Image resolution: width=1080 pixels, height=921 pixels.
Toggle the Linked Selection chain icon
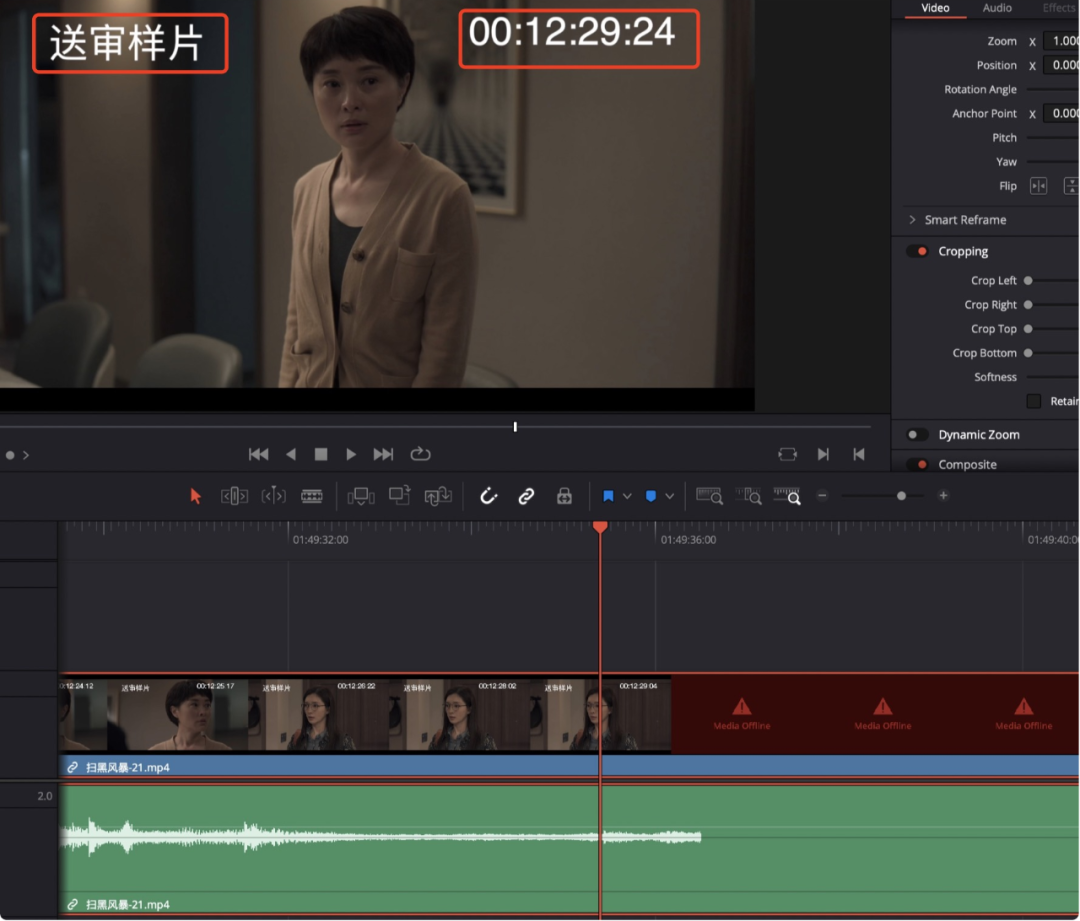(x=526, y=496)
